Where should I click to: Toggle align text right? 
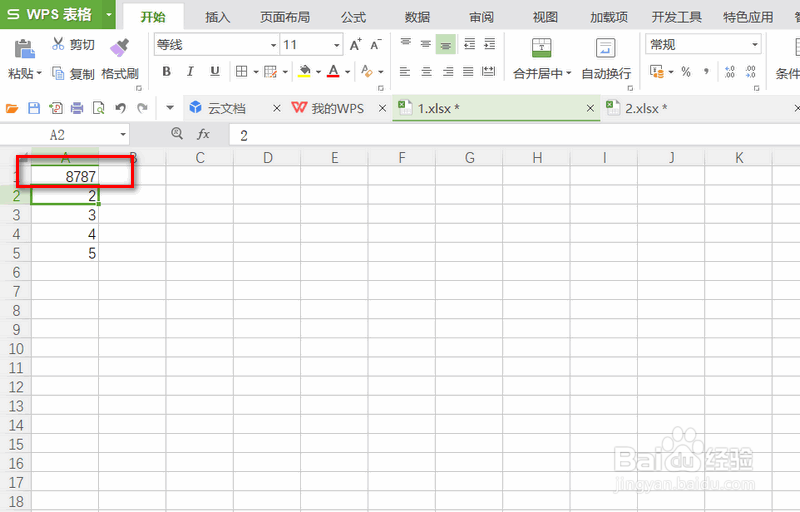[447, 72]
